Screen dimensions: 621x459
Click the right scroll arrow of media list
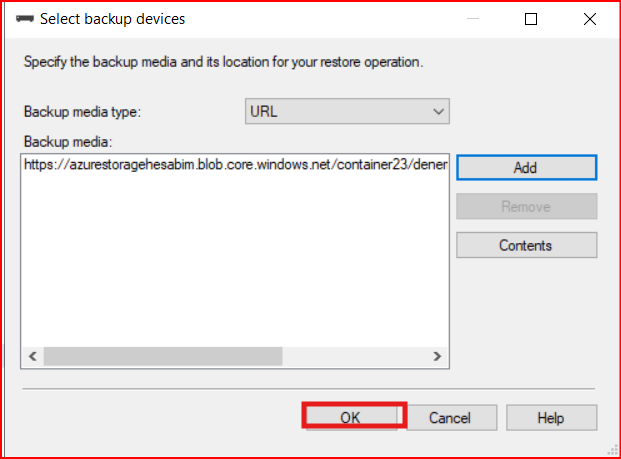(436, 356)
